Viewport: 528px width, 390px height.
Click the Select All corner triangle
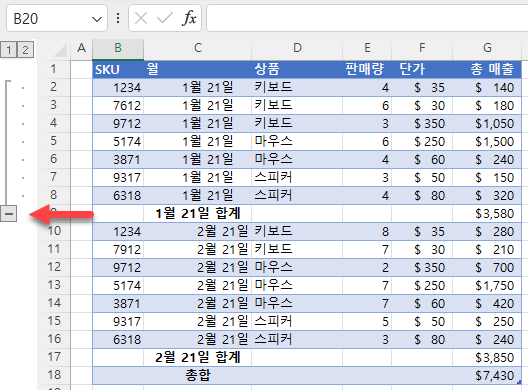60,50
